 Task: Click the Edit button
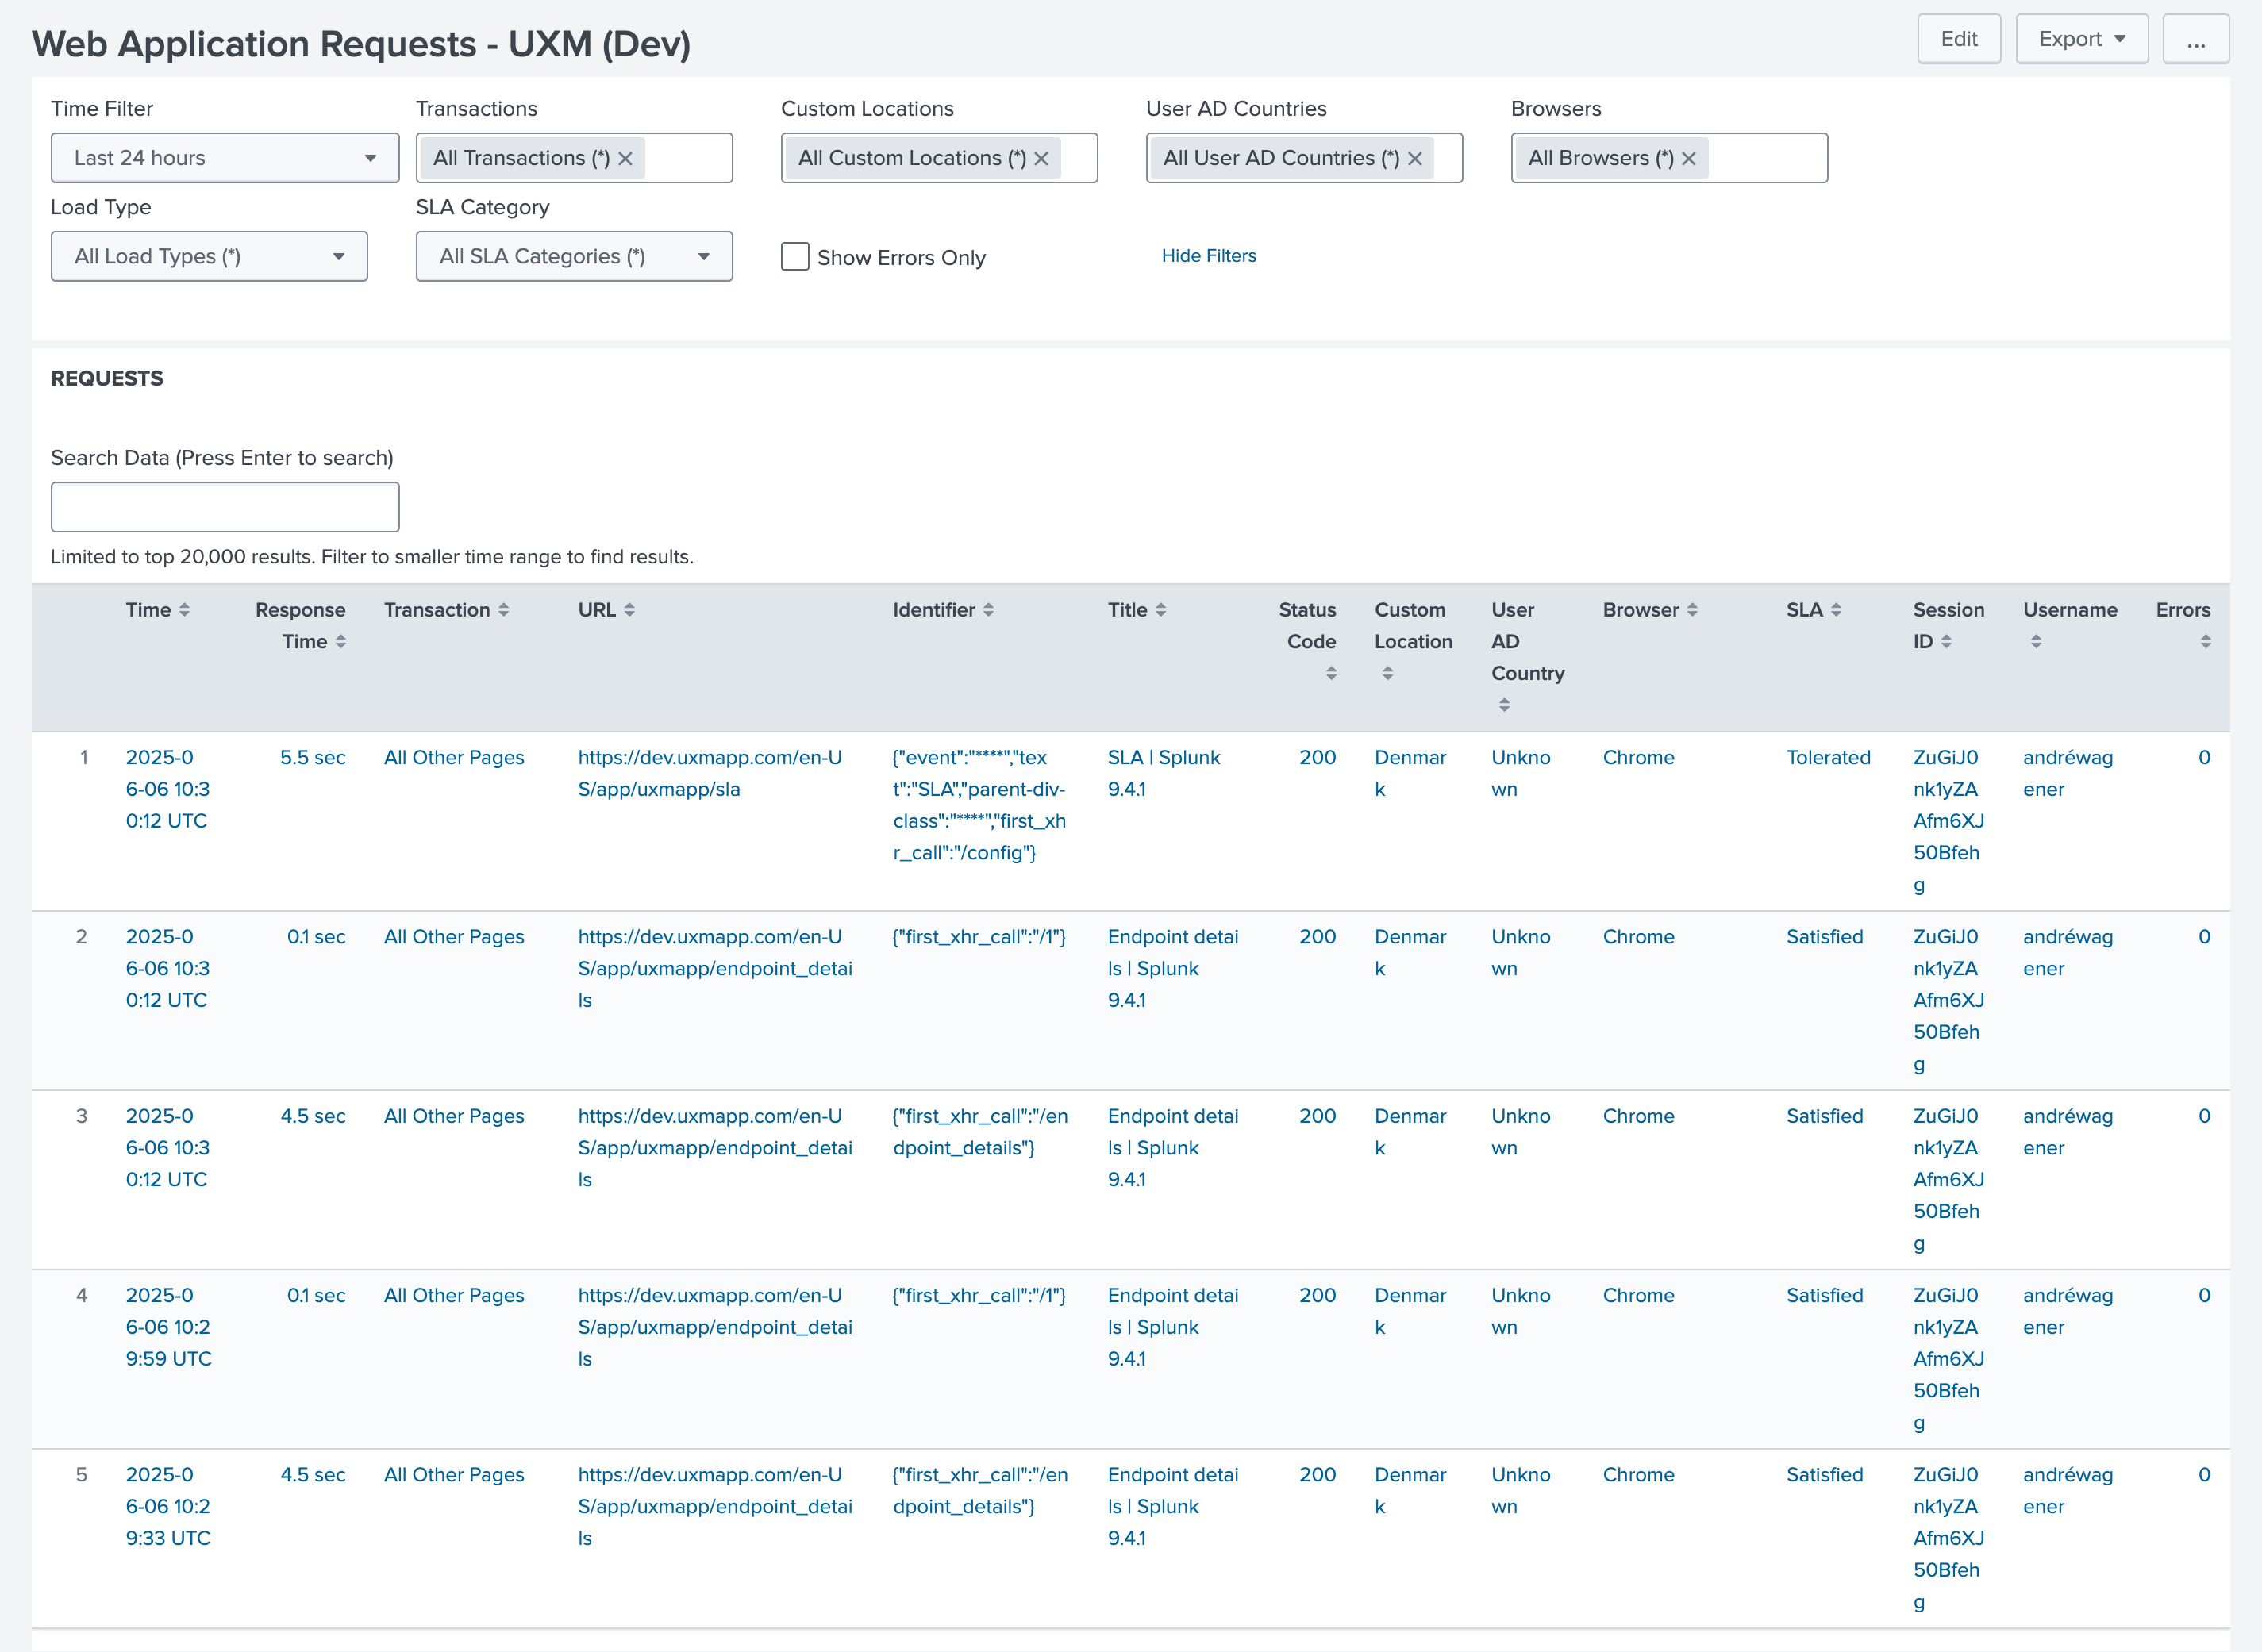click(x=1958, y=40)
